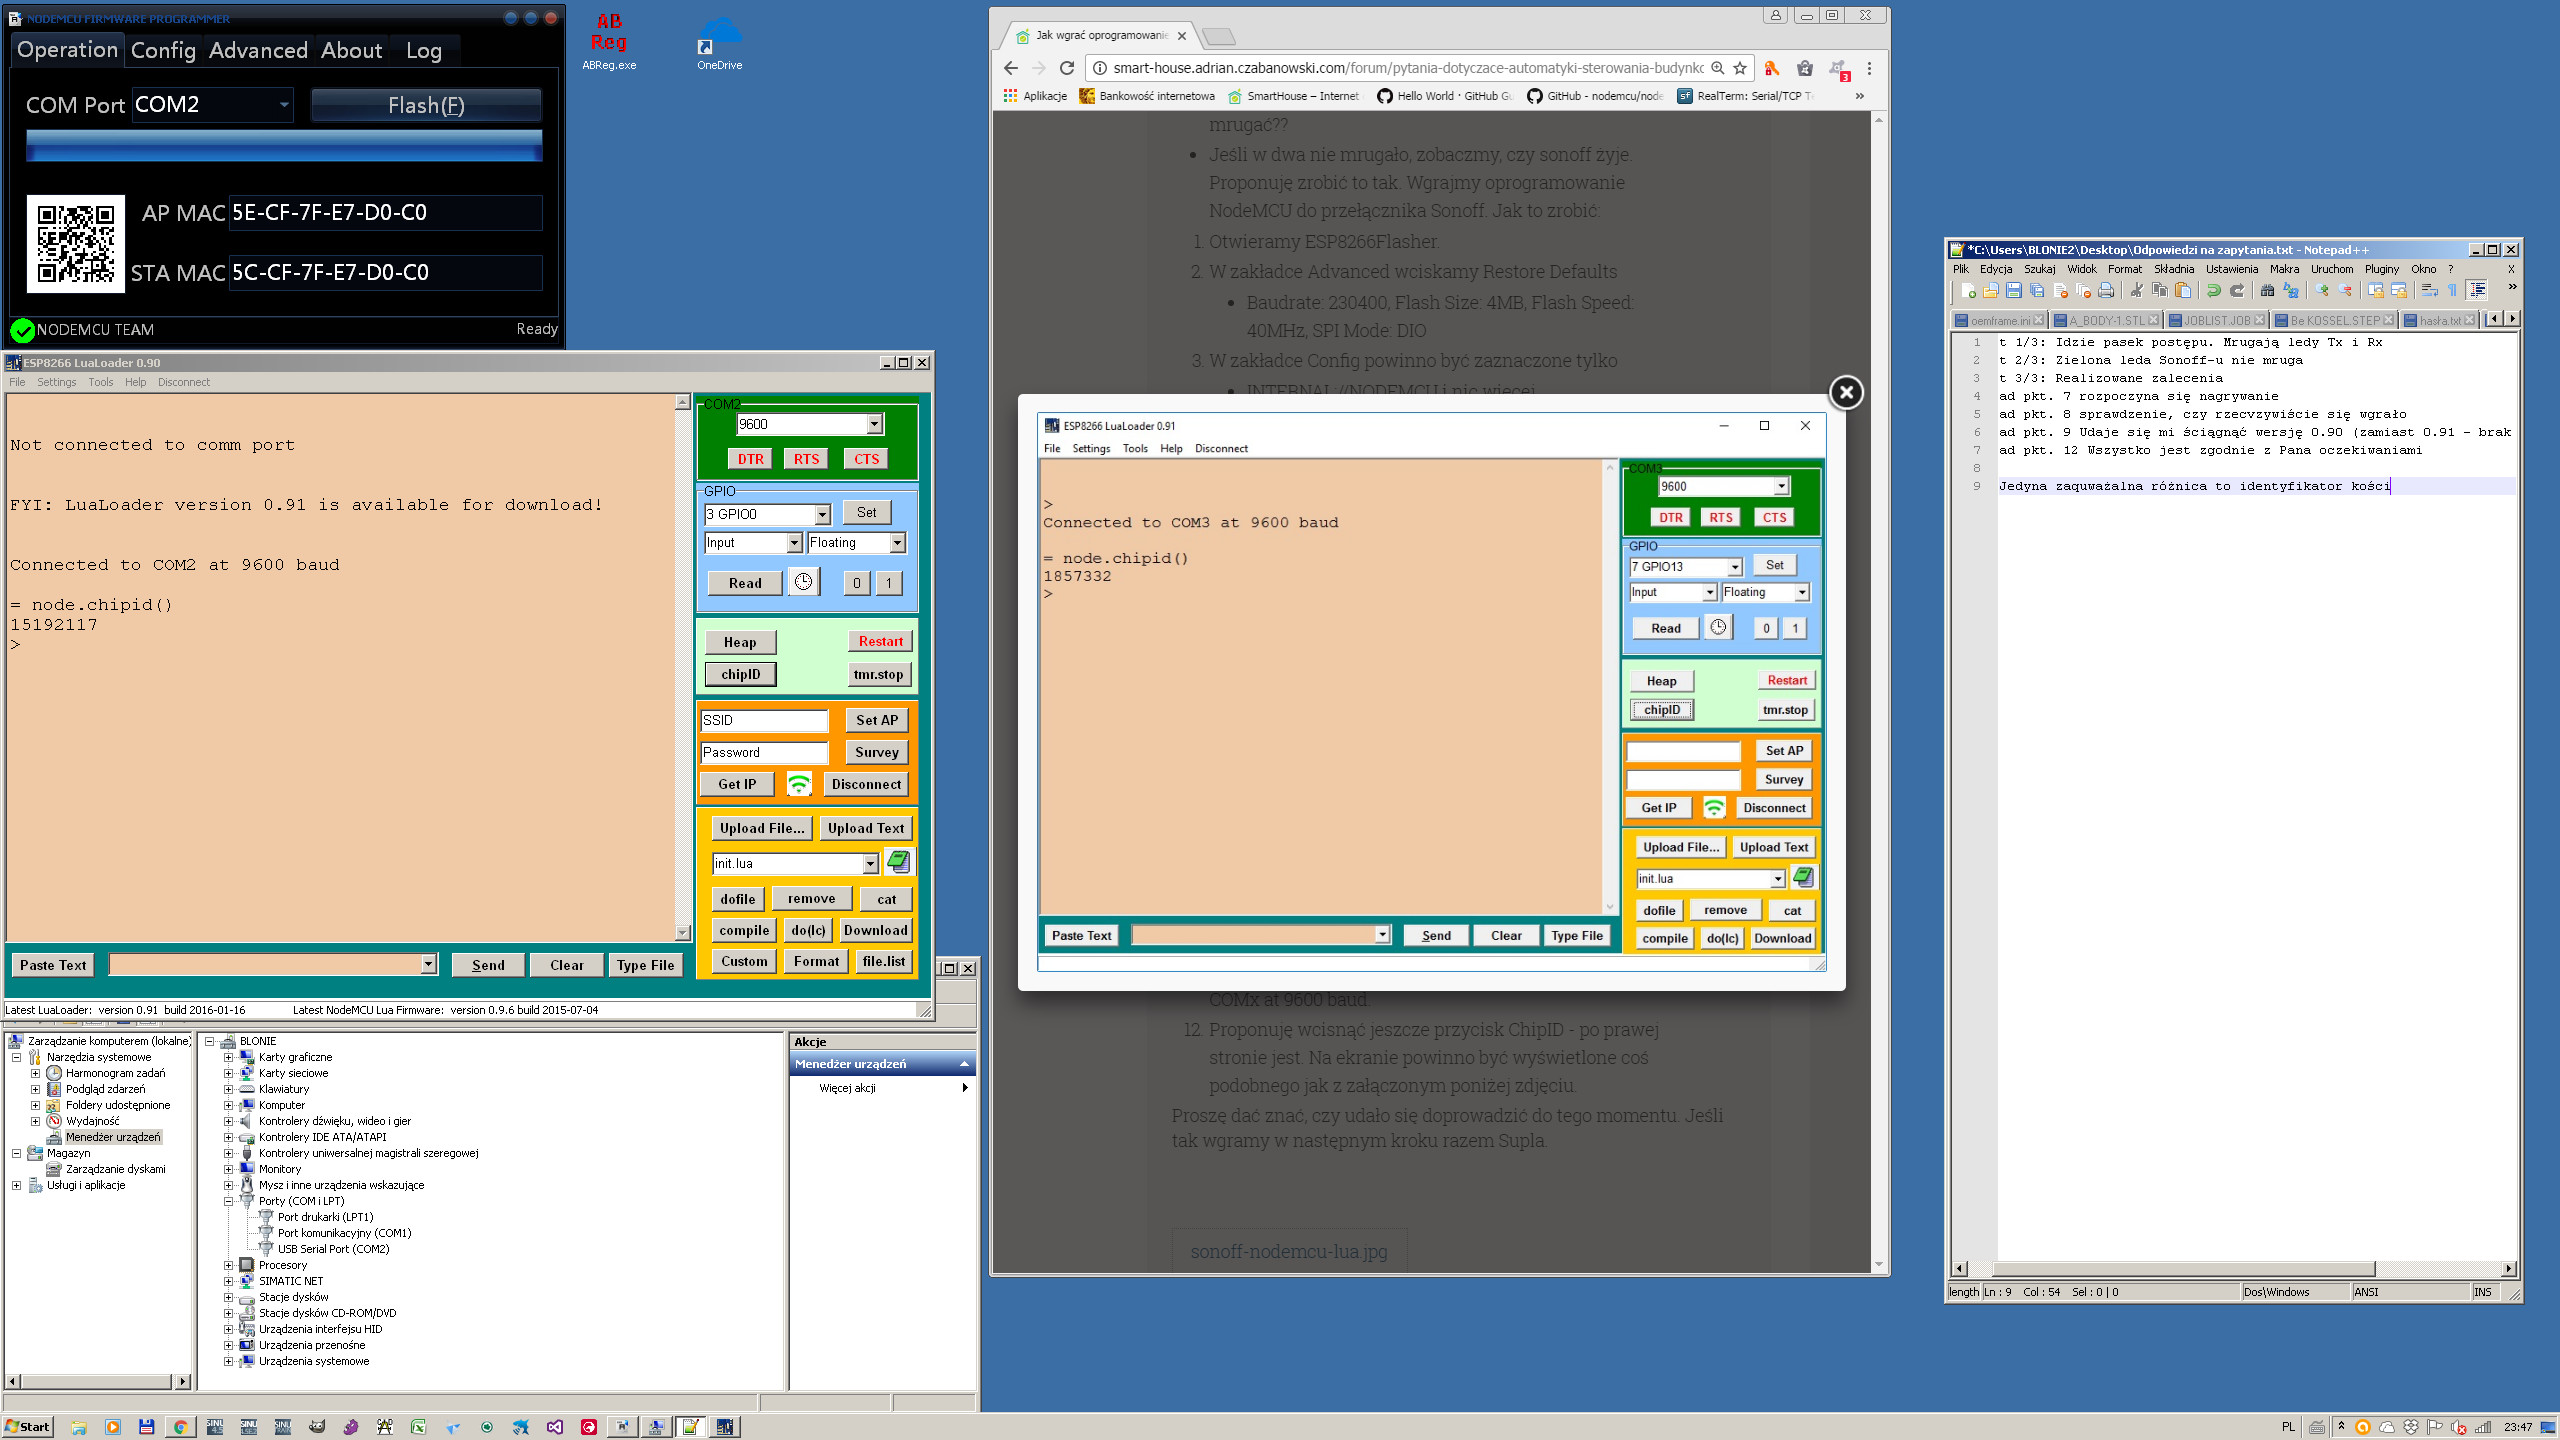Click green WiFi icon next to Get IP
Screen dimensions: 2560x1440
pos(799,784)
